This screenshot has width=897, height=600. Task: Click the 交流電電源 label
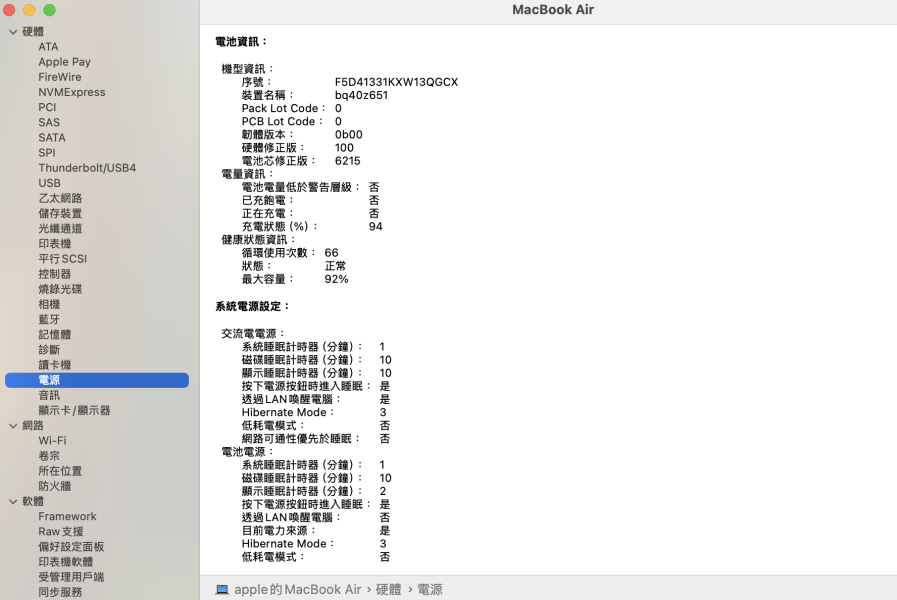click(253, 333)
